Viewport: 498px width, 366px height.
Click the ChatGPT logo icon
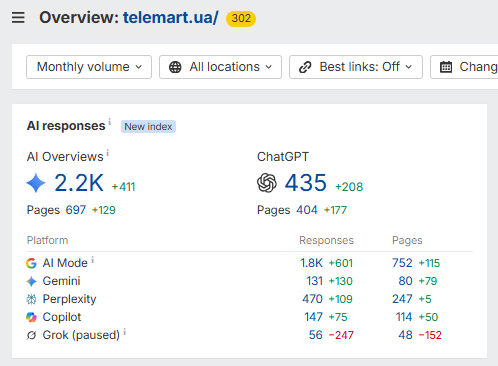pyautogui.click(x=267, y=183)
